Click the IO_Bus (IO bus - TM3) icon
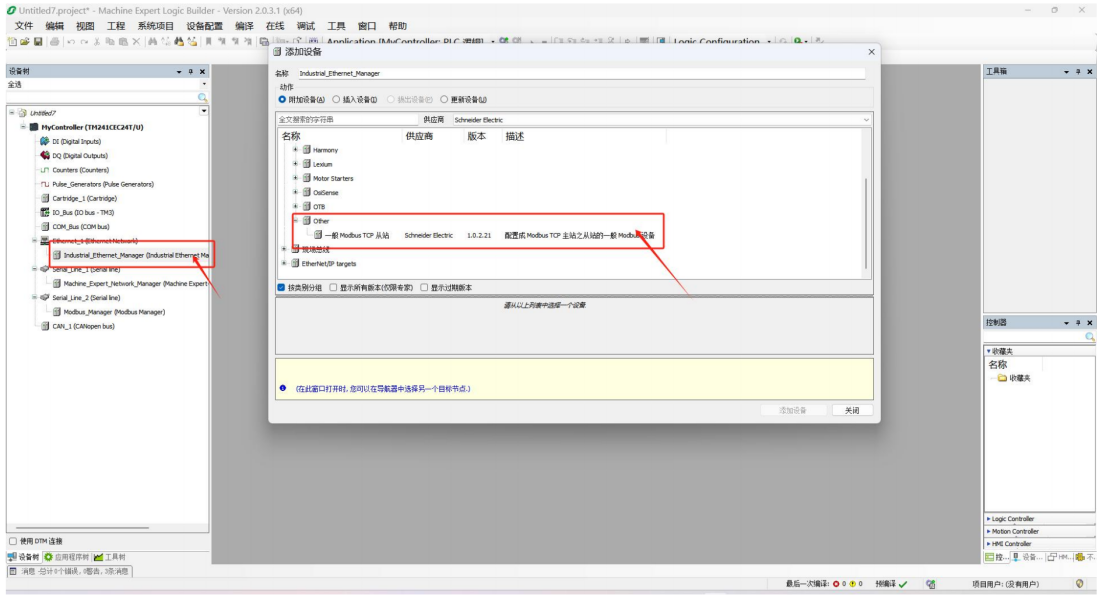 [x=44, y=212]
